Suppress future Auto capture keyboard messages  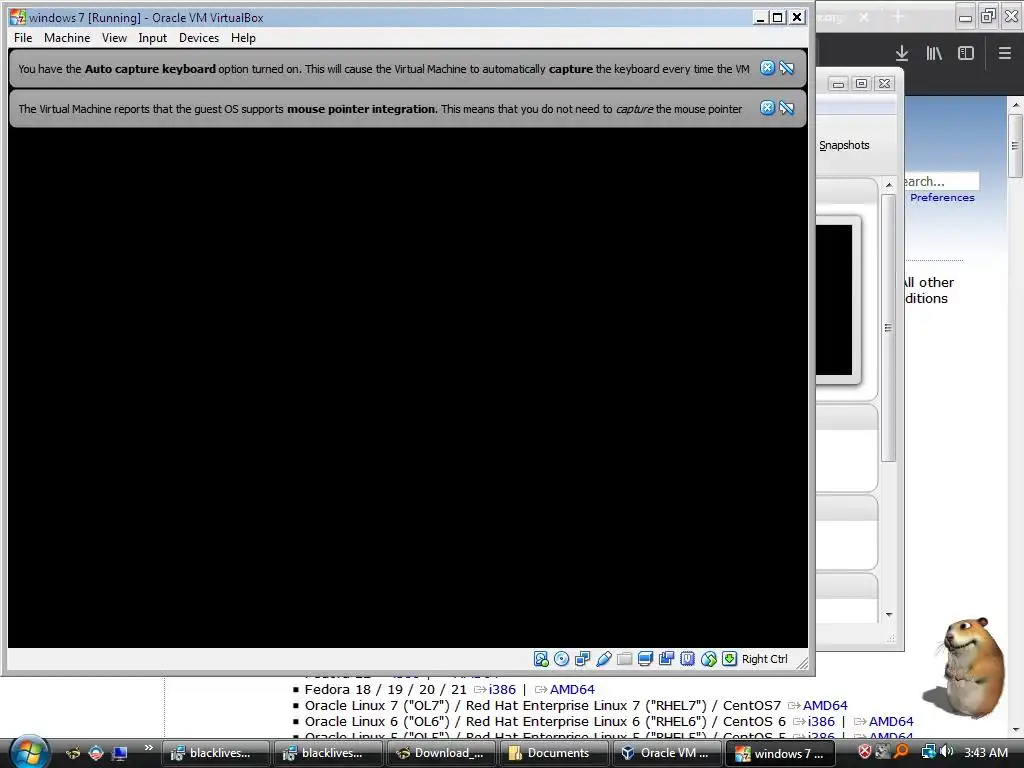pos(787,68)
